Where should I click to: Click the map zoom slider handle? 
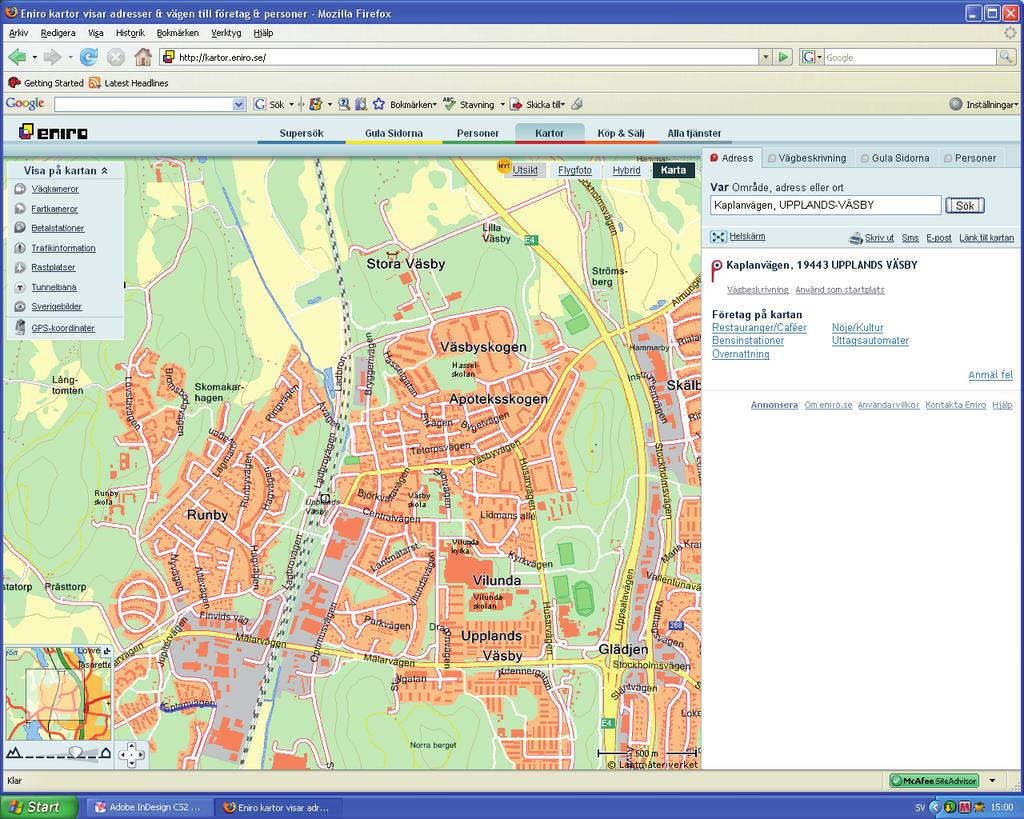coord(76,753)
